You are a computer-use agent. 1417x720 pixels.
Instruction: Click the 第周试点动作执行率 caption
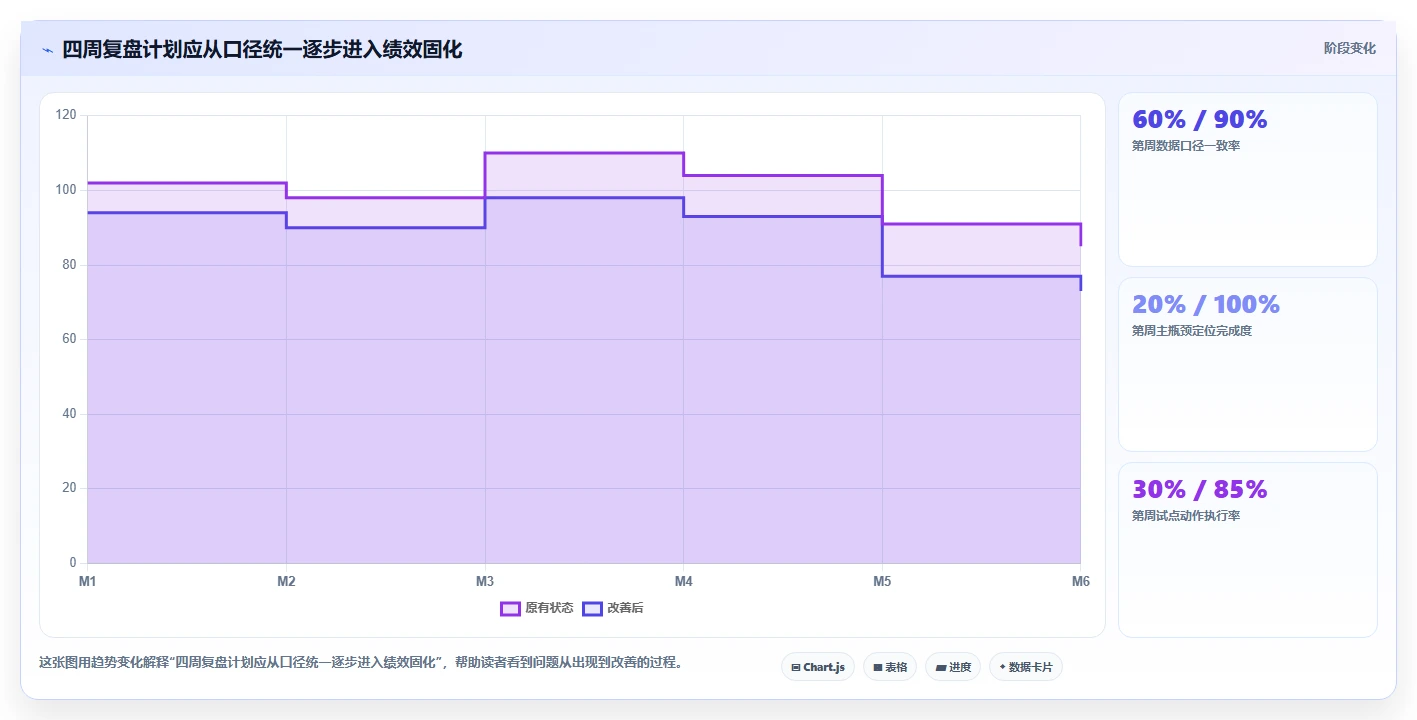coord(1186,516)
